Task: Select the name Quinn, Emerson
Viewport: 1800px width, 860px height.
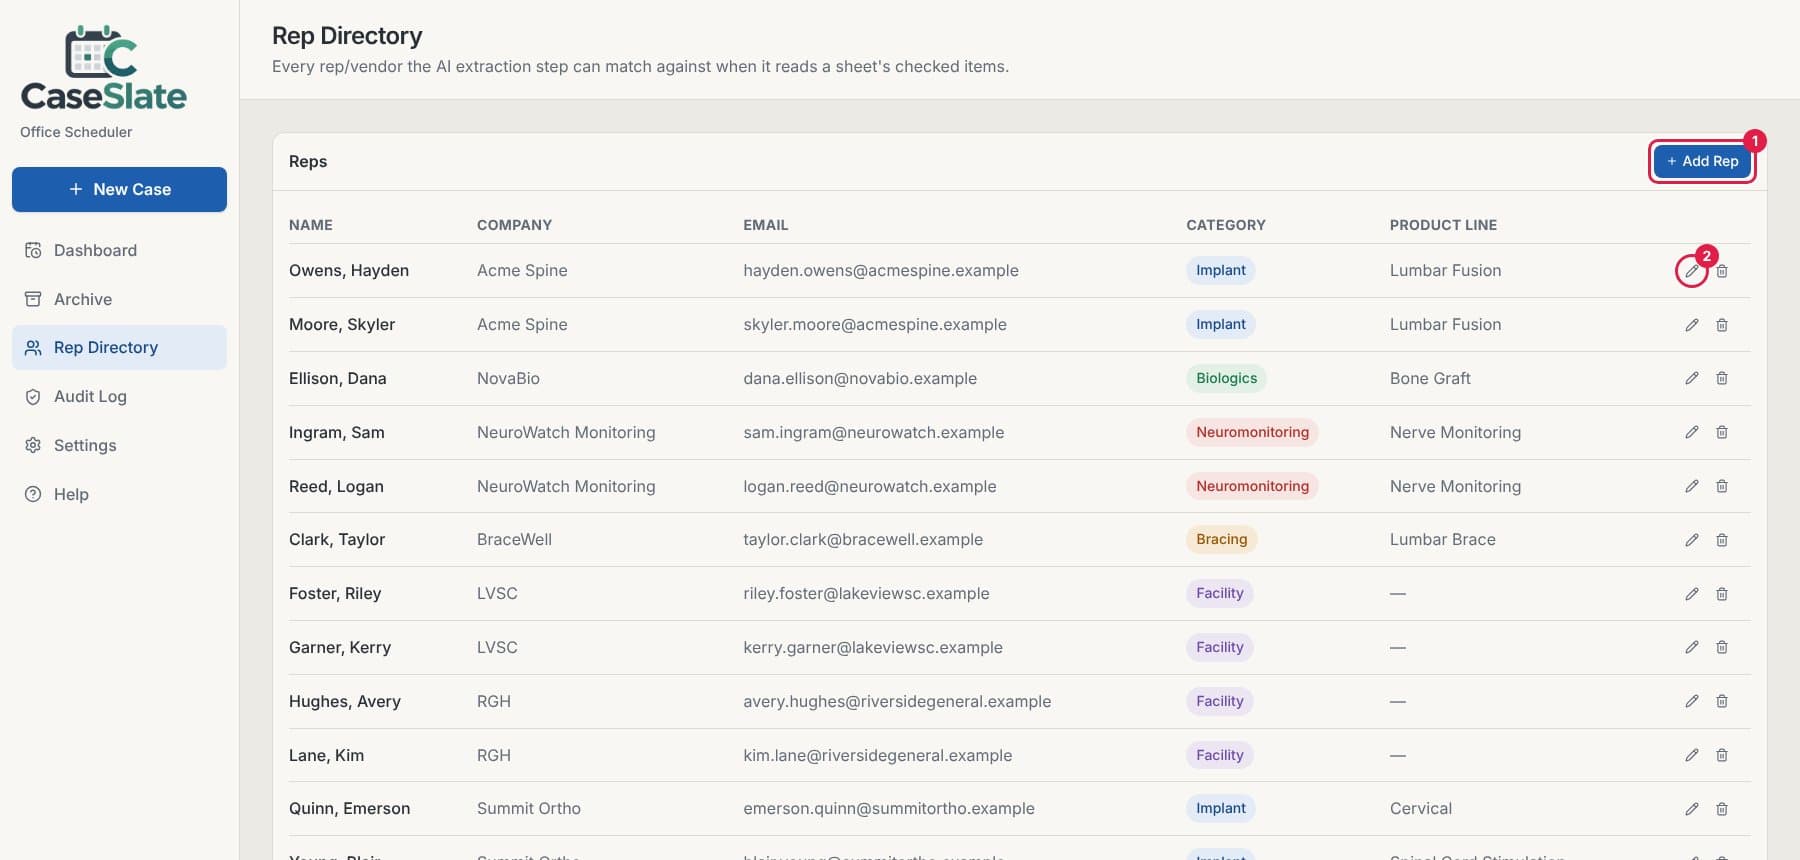Action: 349,809
